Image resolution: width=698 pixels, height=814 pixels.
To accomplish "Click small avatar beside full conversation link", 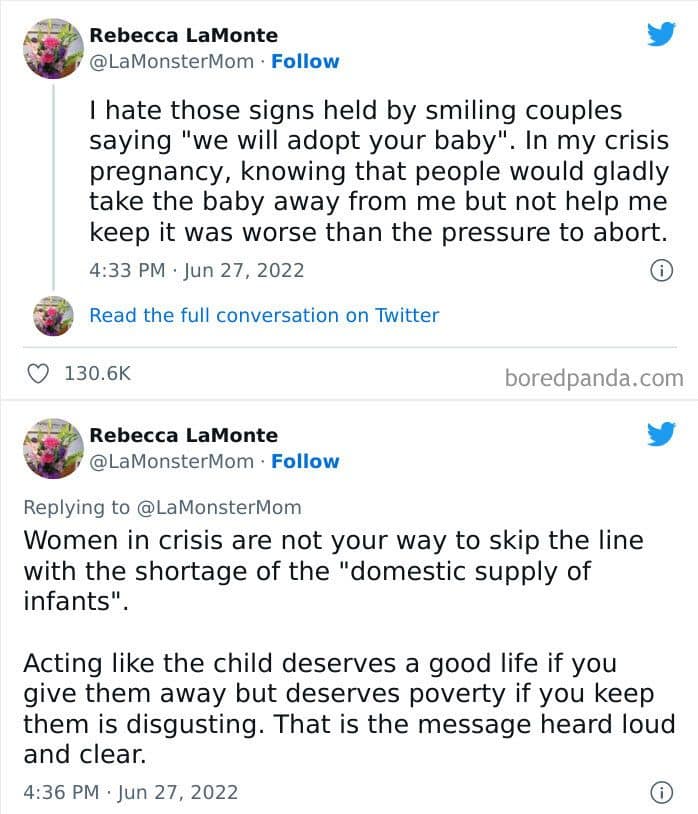I will pos(53,316).
